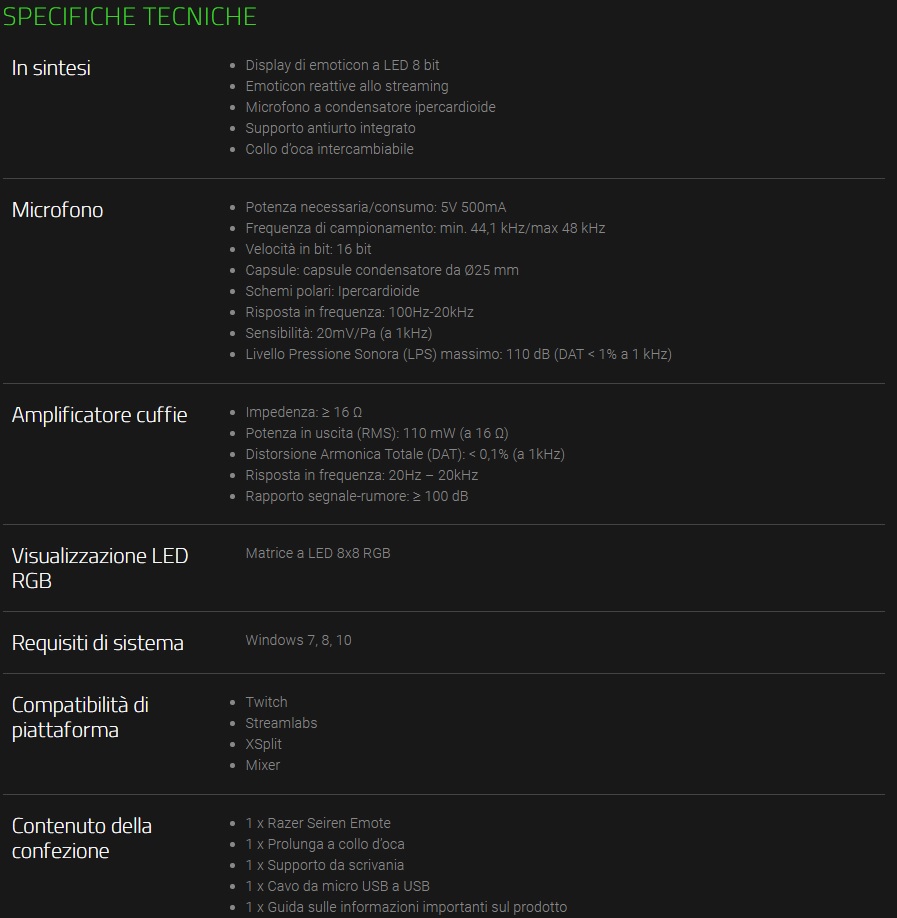Screen dimensions: 897x918
Task: Click the "Rapporto segnale-rumore" specification line
Action: pyautogui.click(x=356, y=496)
